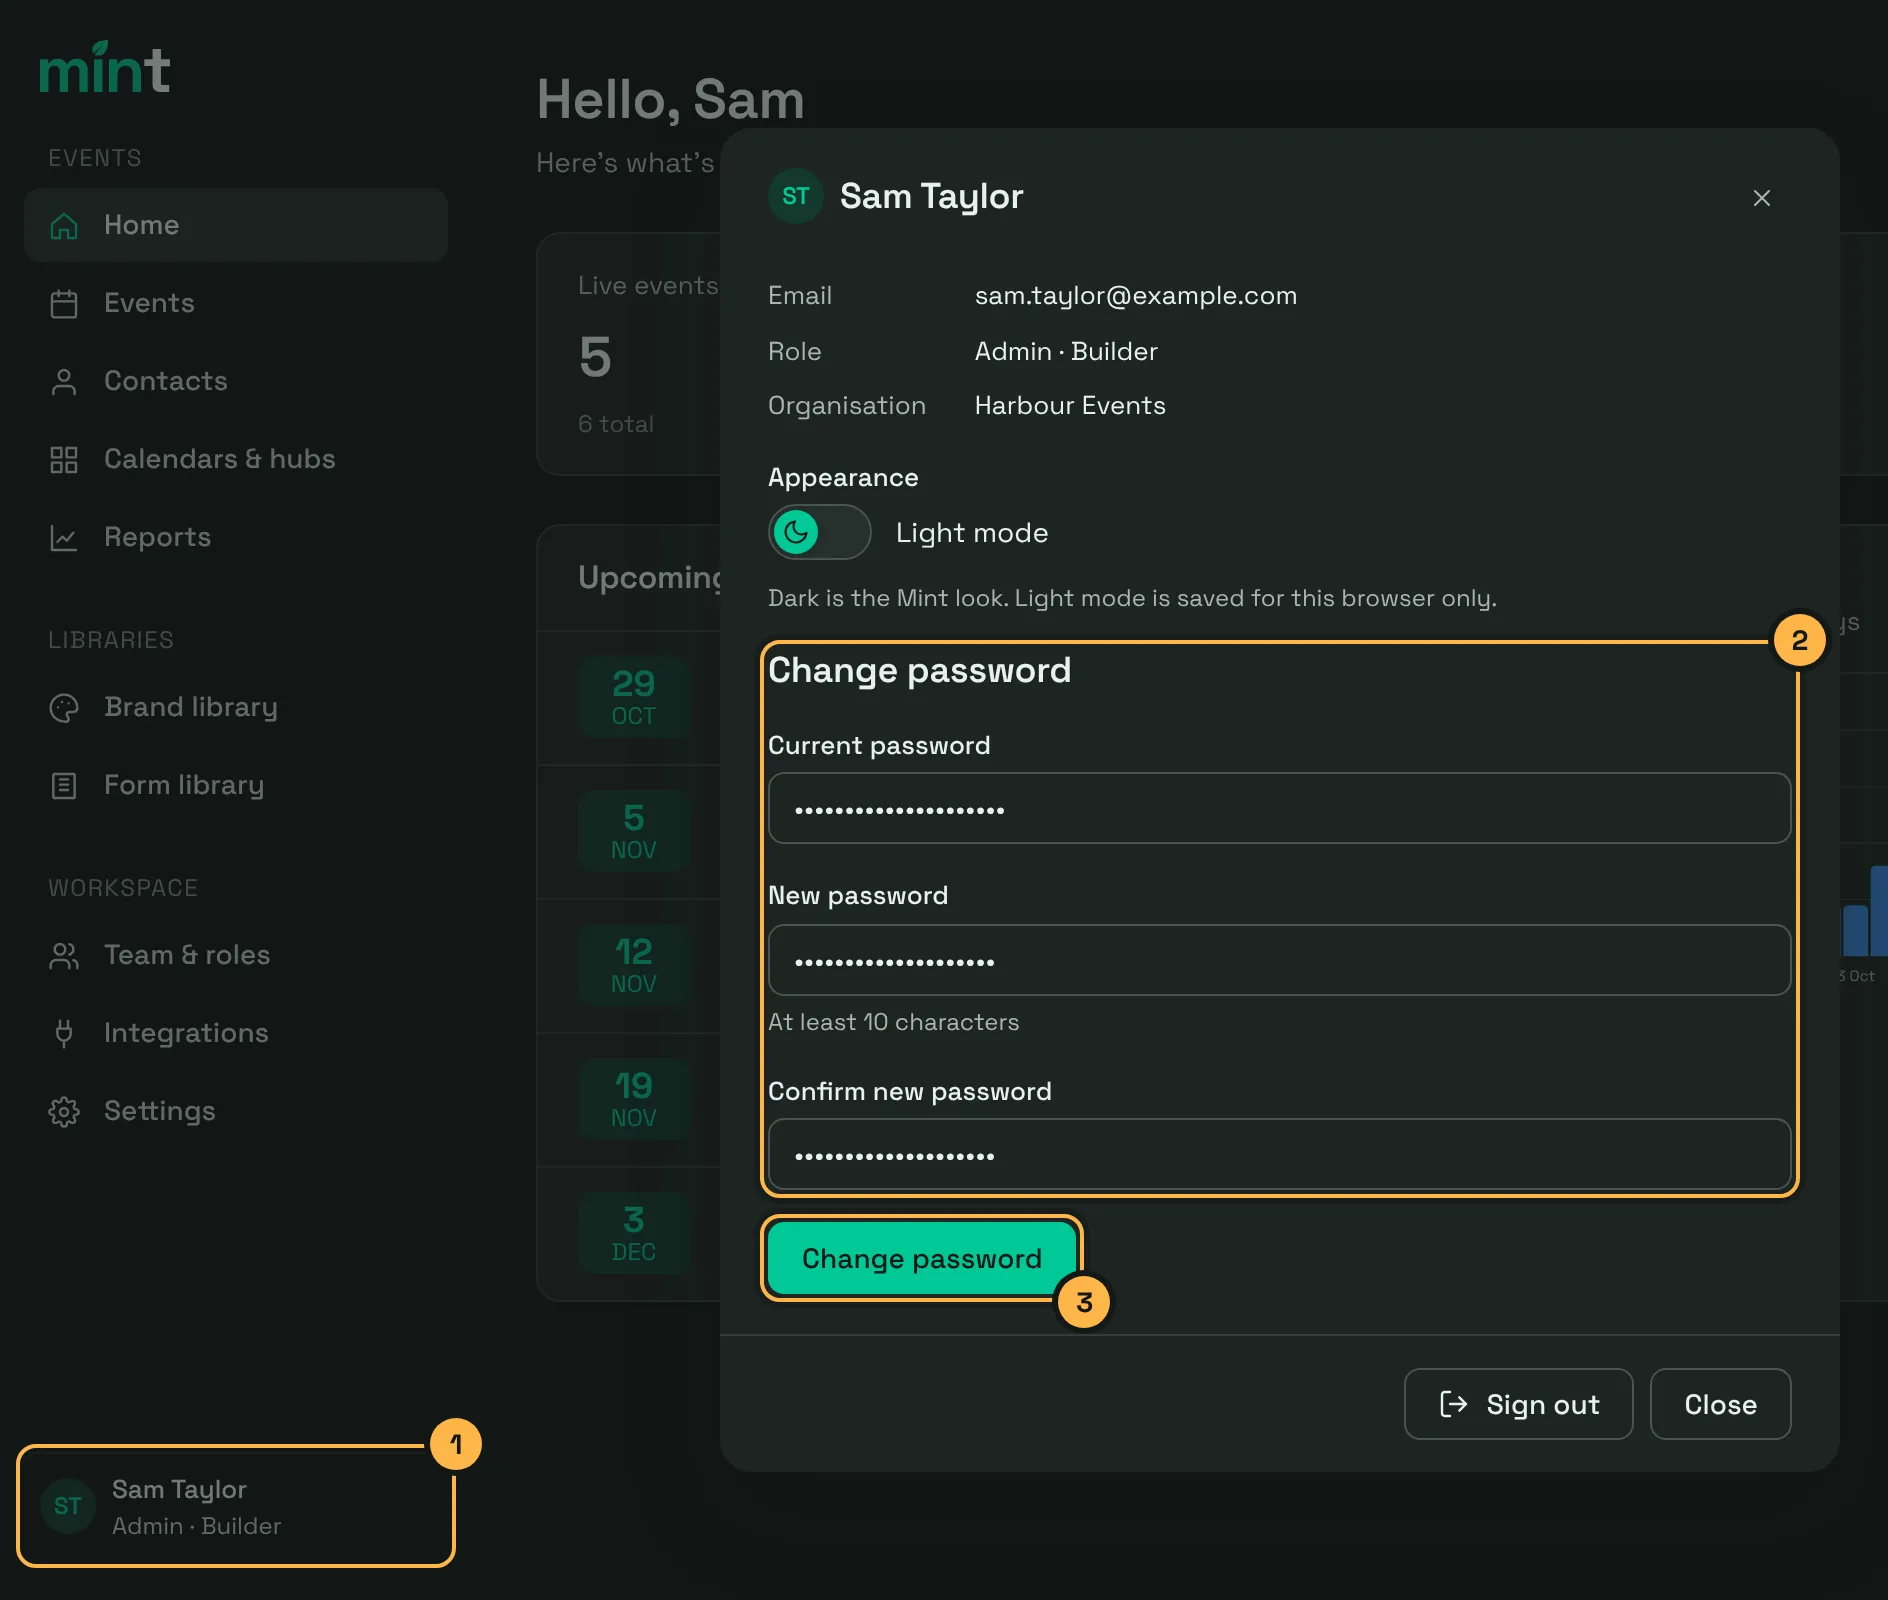Click the ST avatar in profile dialog
1888x1600 pixels.
coord(796,196)
